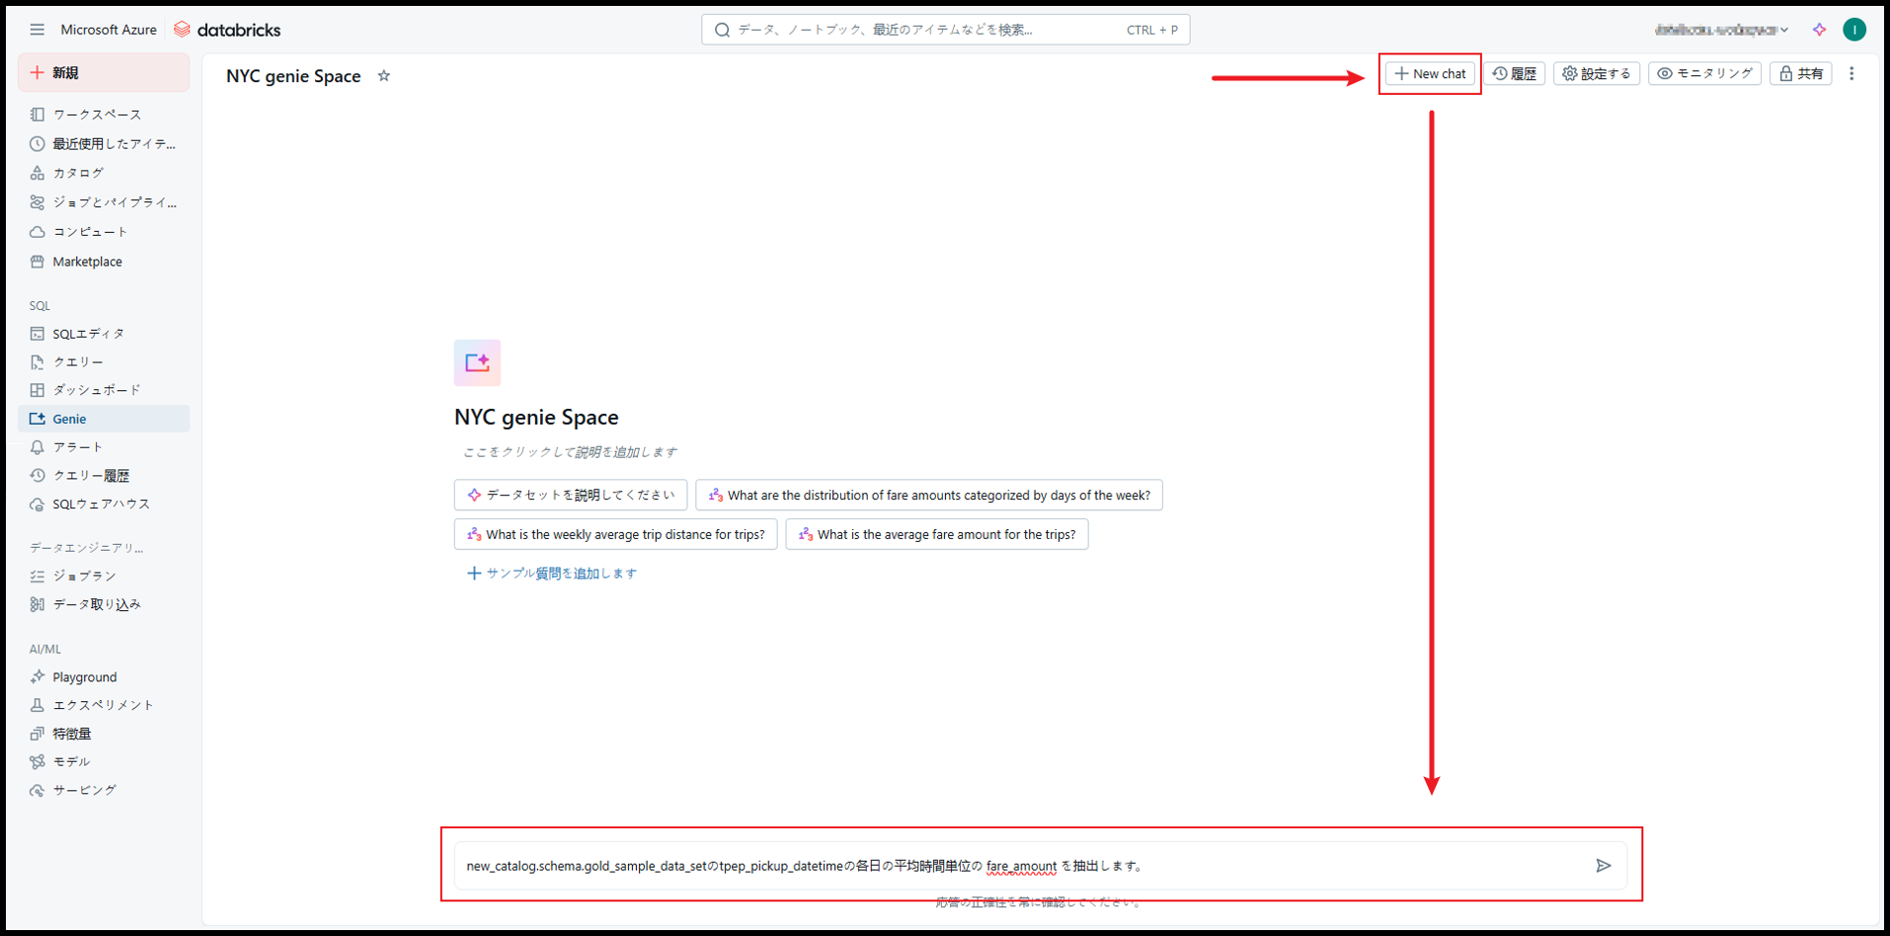Click データセットを説明してください suggestion
Screen dimensions: 1890x936
[x=571, y=495]
